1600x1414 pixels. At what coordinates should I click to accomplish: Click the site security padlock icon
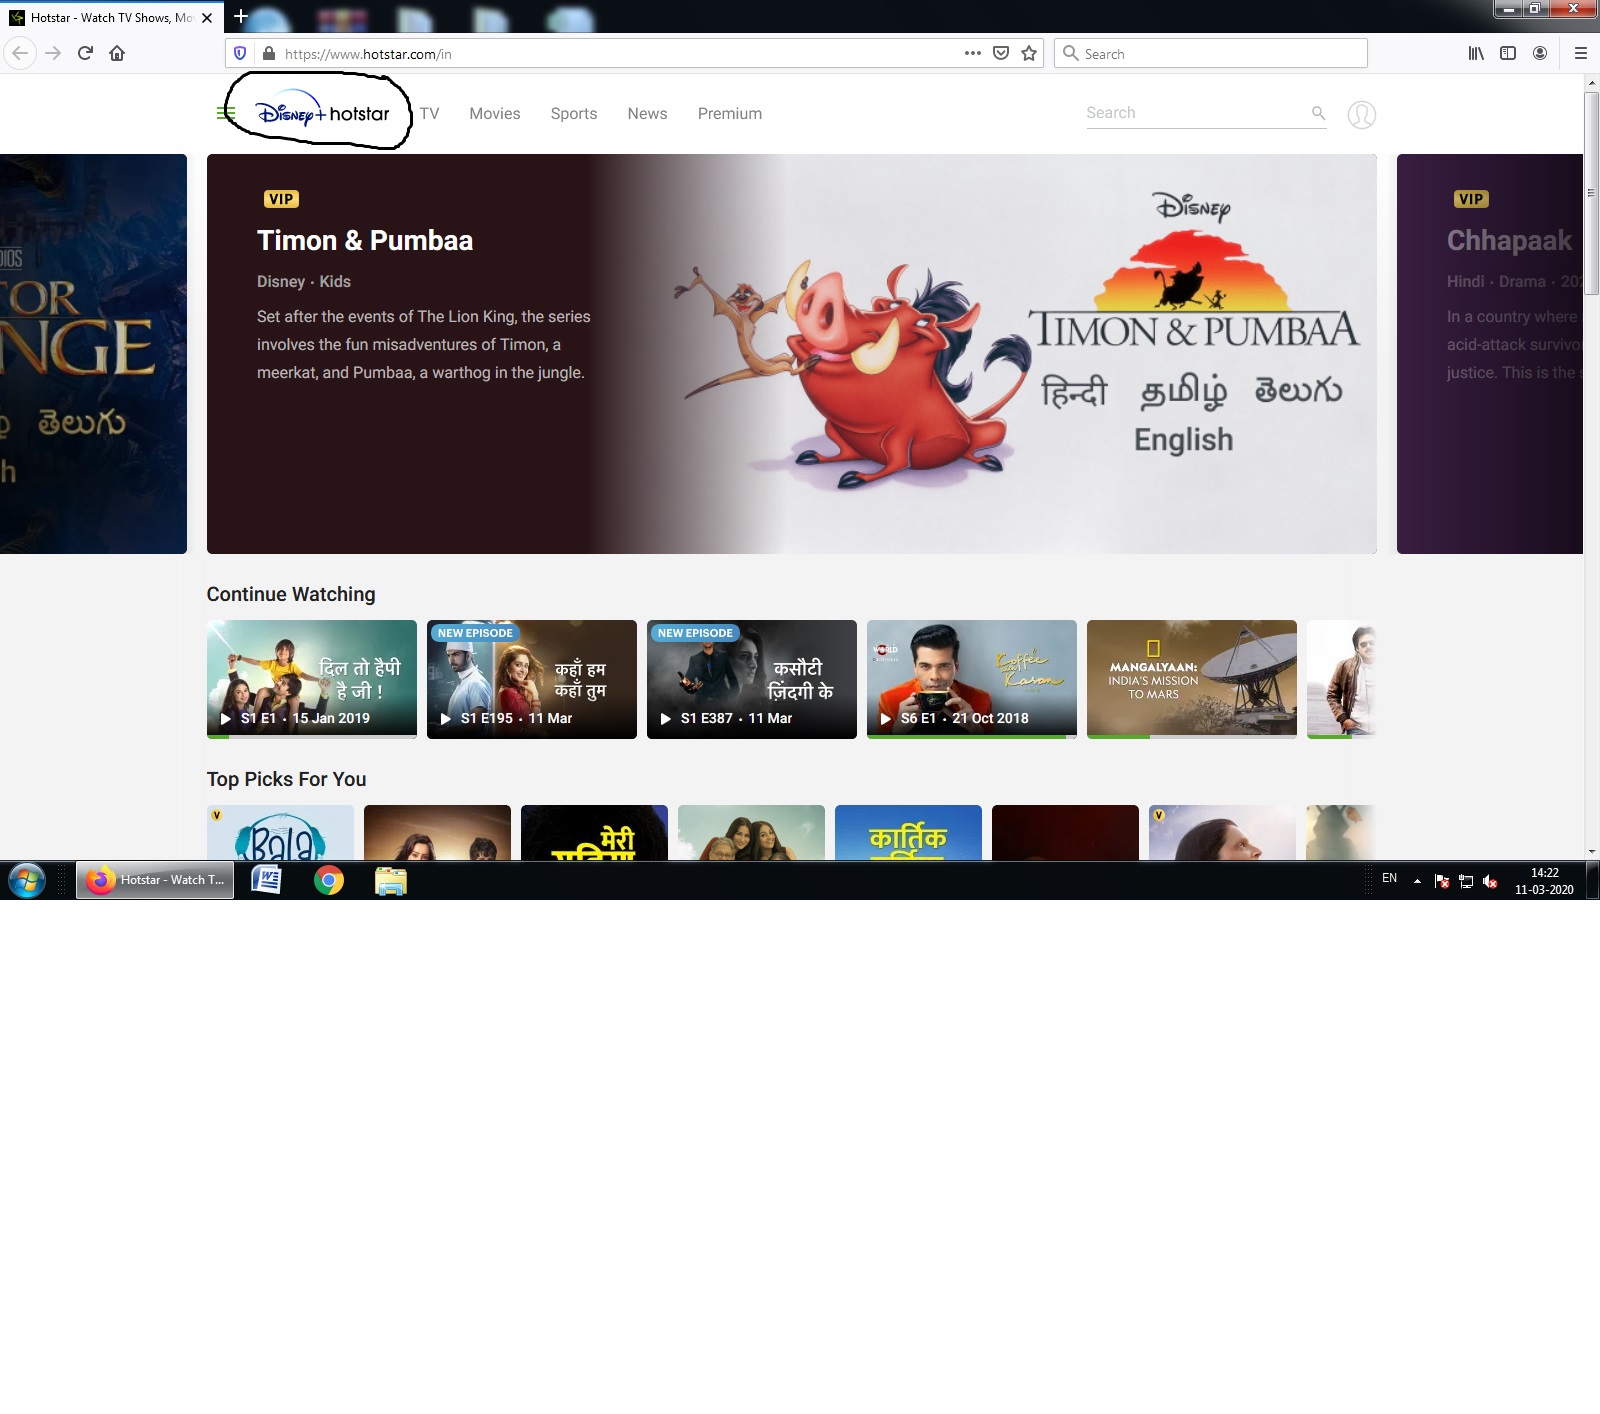pyautogui.click(x=268, y=53)
